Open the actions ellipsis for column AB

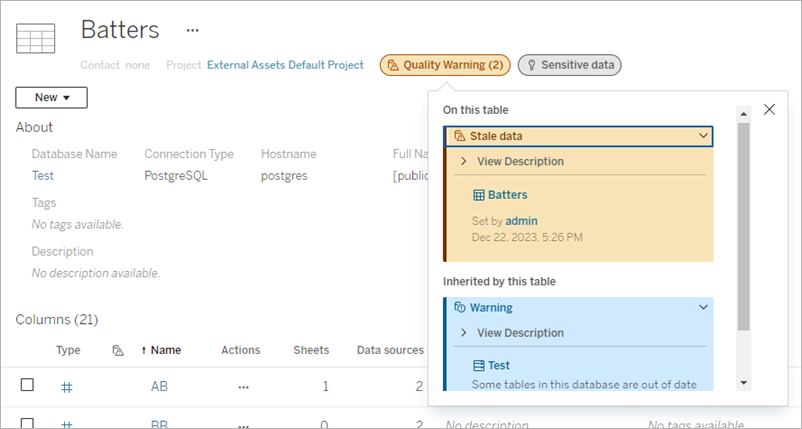point(243,386)
